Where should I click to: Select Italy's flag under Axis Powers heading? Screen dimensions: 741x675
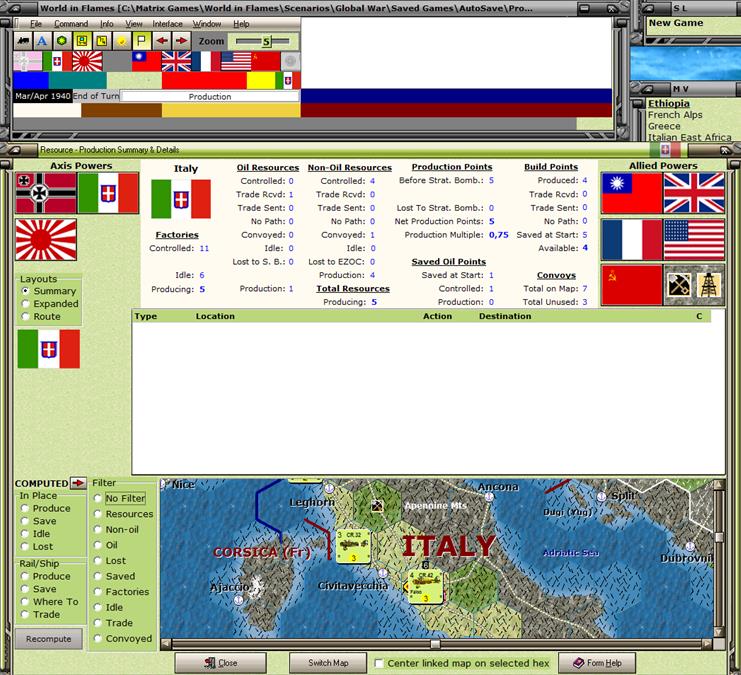tap(108, 193)
